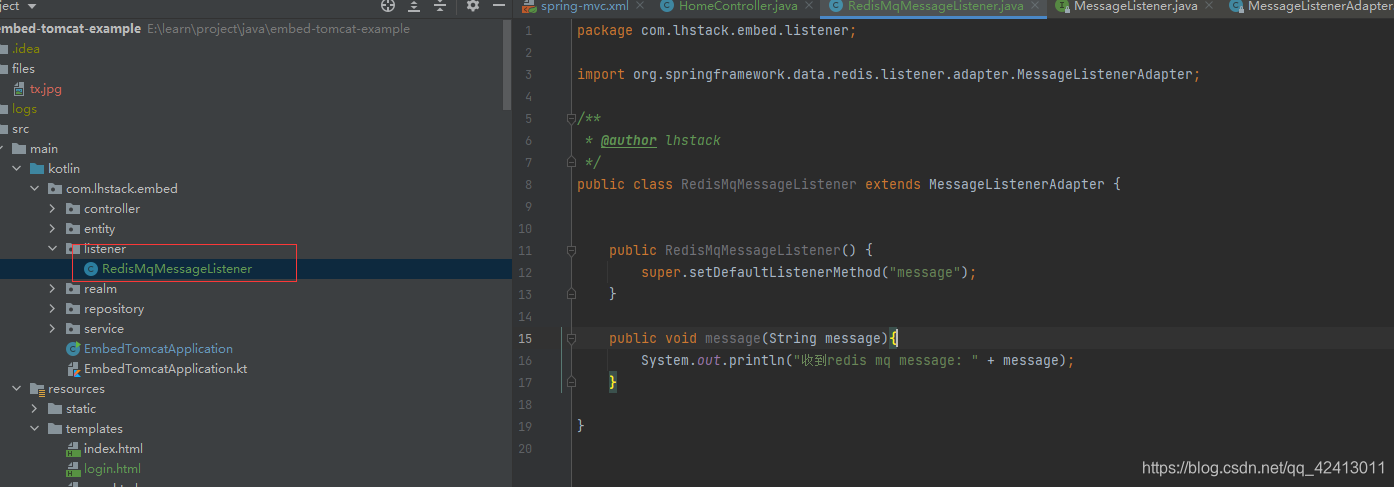1394x487 pixels.
Task: Select the src folder
Action: 20,129
